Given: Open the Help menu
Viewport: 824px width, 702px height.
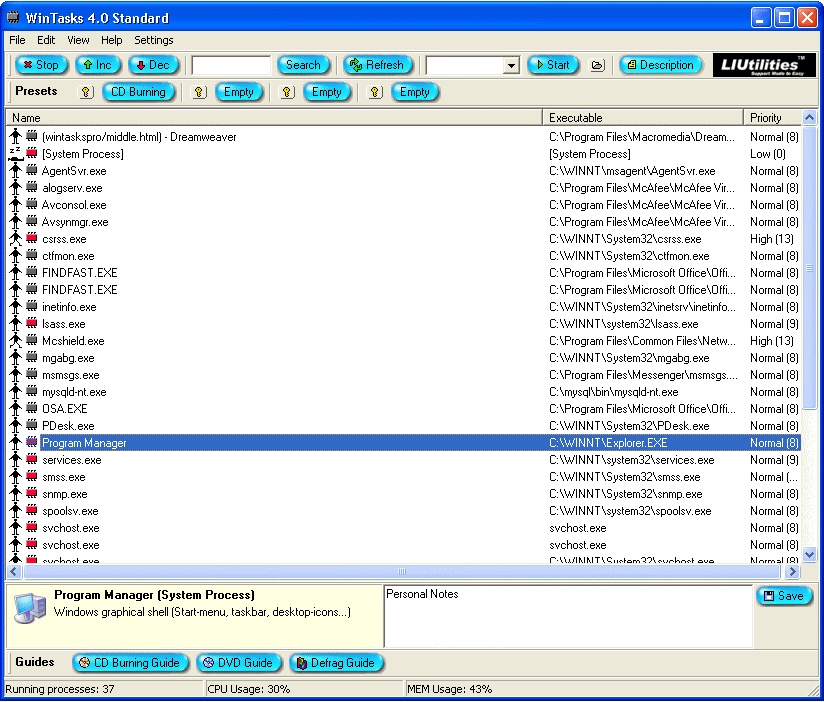Looking at the screenshot, I should pos(111,40).
